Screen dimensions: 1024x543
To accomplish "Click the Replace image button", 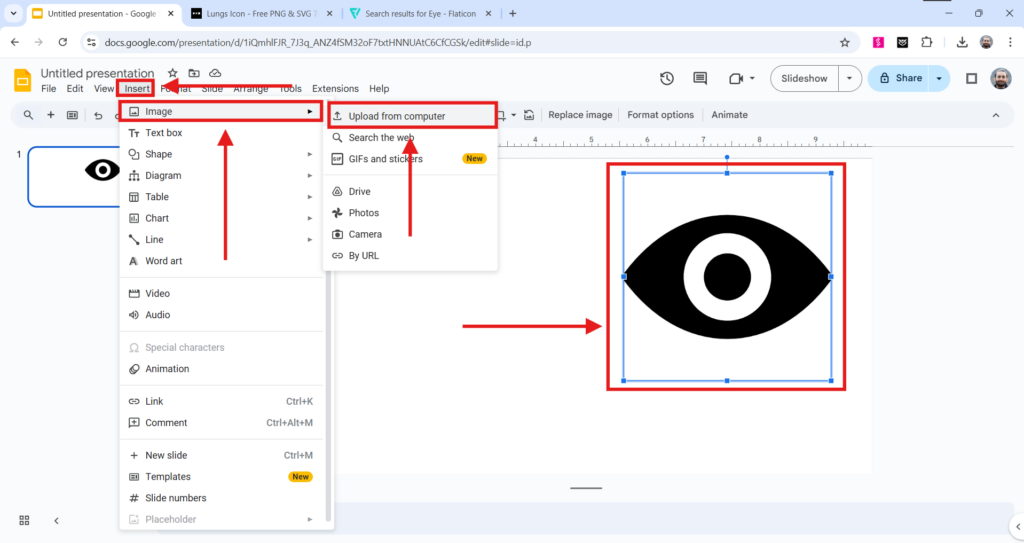I will point(580,115).
